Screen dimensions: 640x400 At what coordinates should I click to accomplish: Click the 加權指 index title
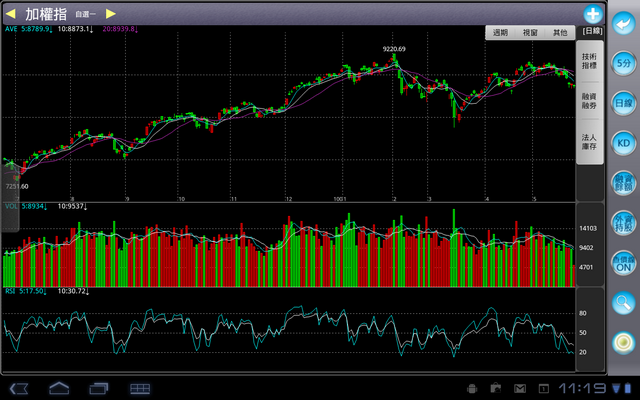click(46, 14)
